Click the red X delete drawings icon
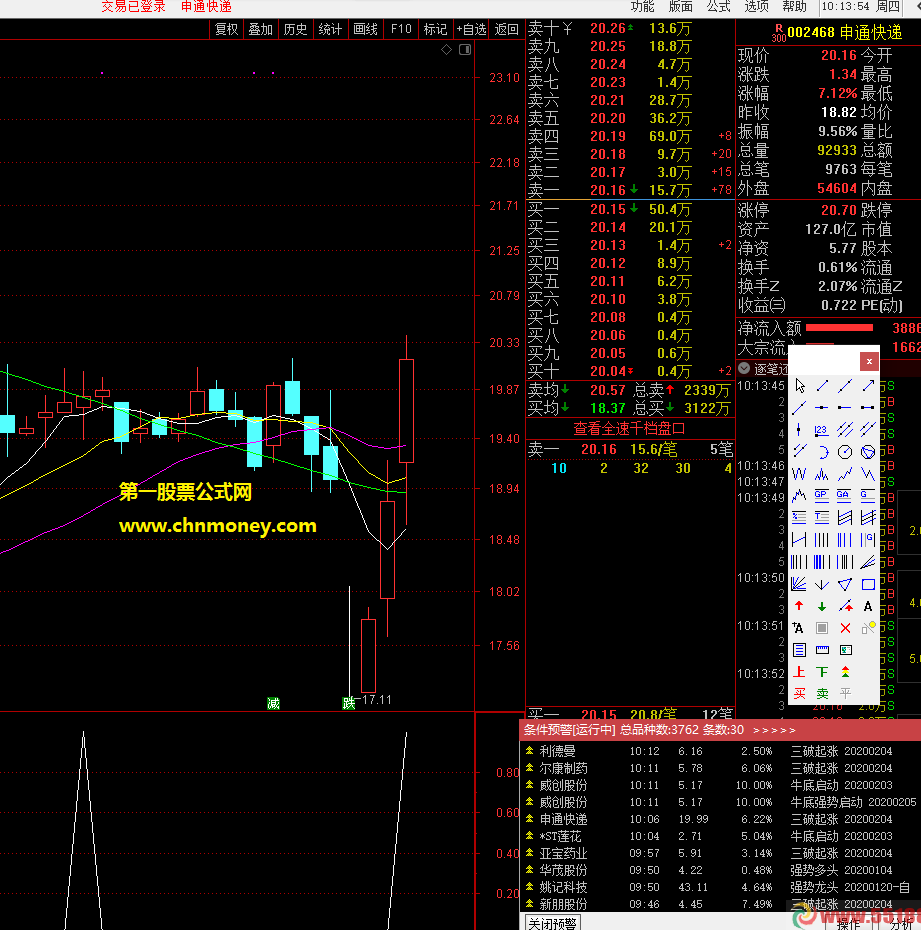The width and height of the screenshot is (921, 930). (845, 628)
